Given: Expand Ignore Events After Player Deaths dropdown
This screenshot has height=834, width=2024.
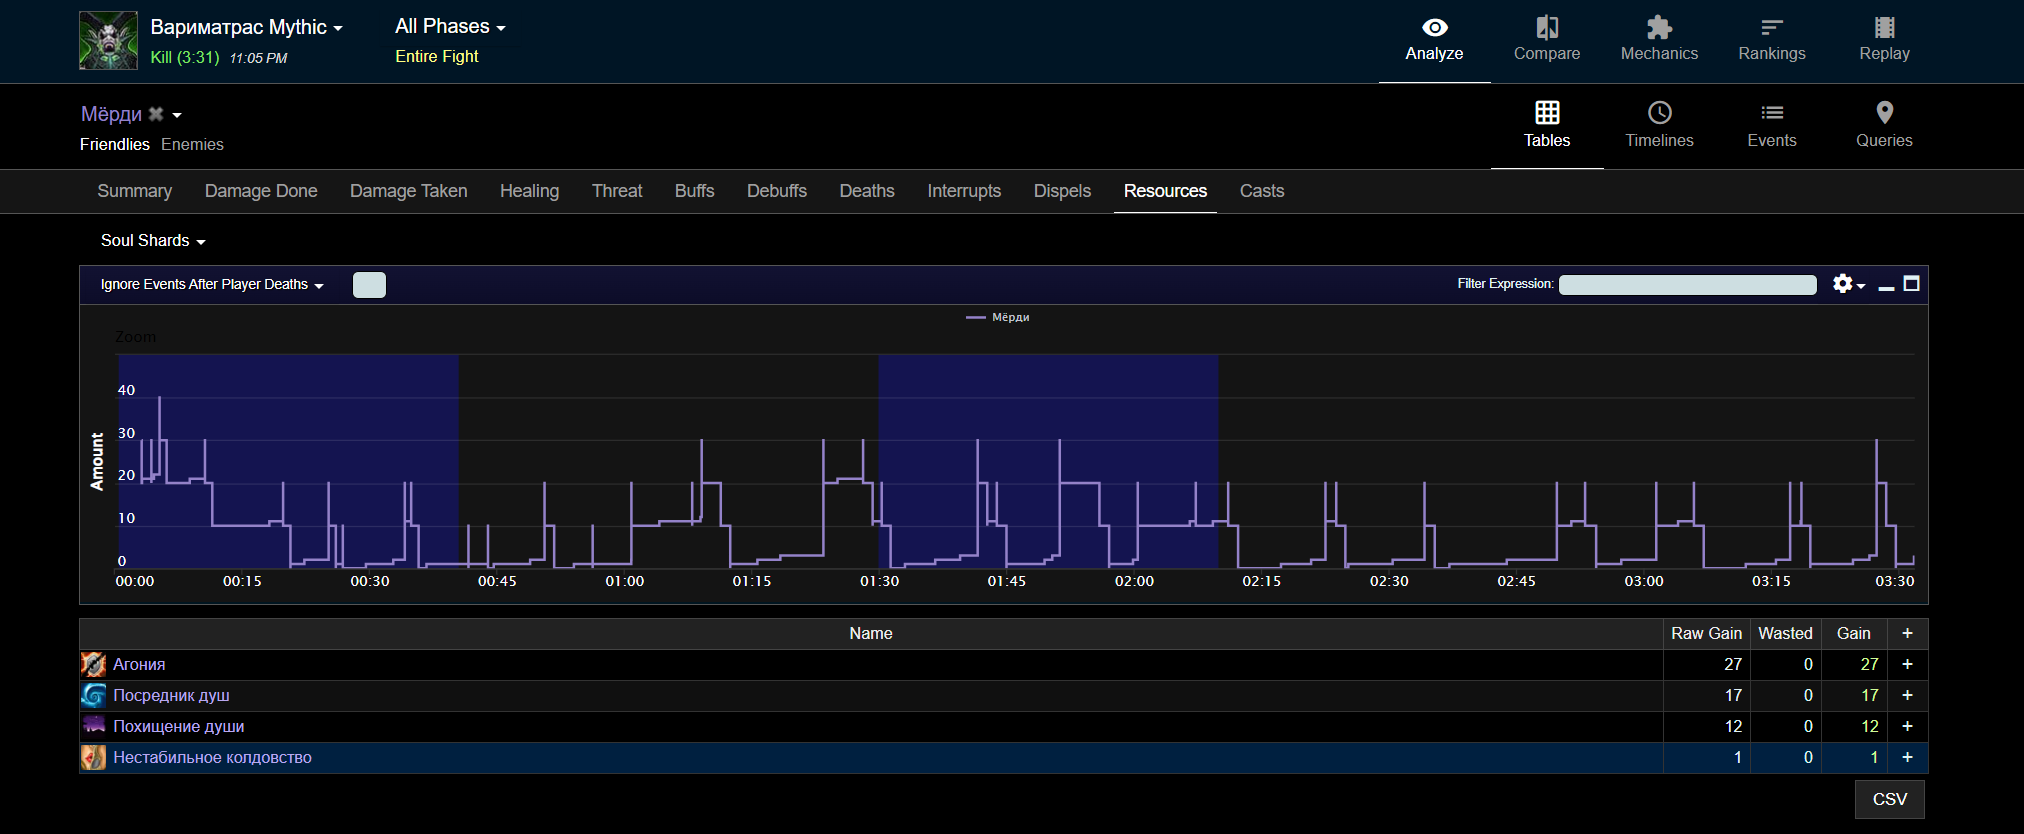Looking at the screenshot, I should 212,285.
